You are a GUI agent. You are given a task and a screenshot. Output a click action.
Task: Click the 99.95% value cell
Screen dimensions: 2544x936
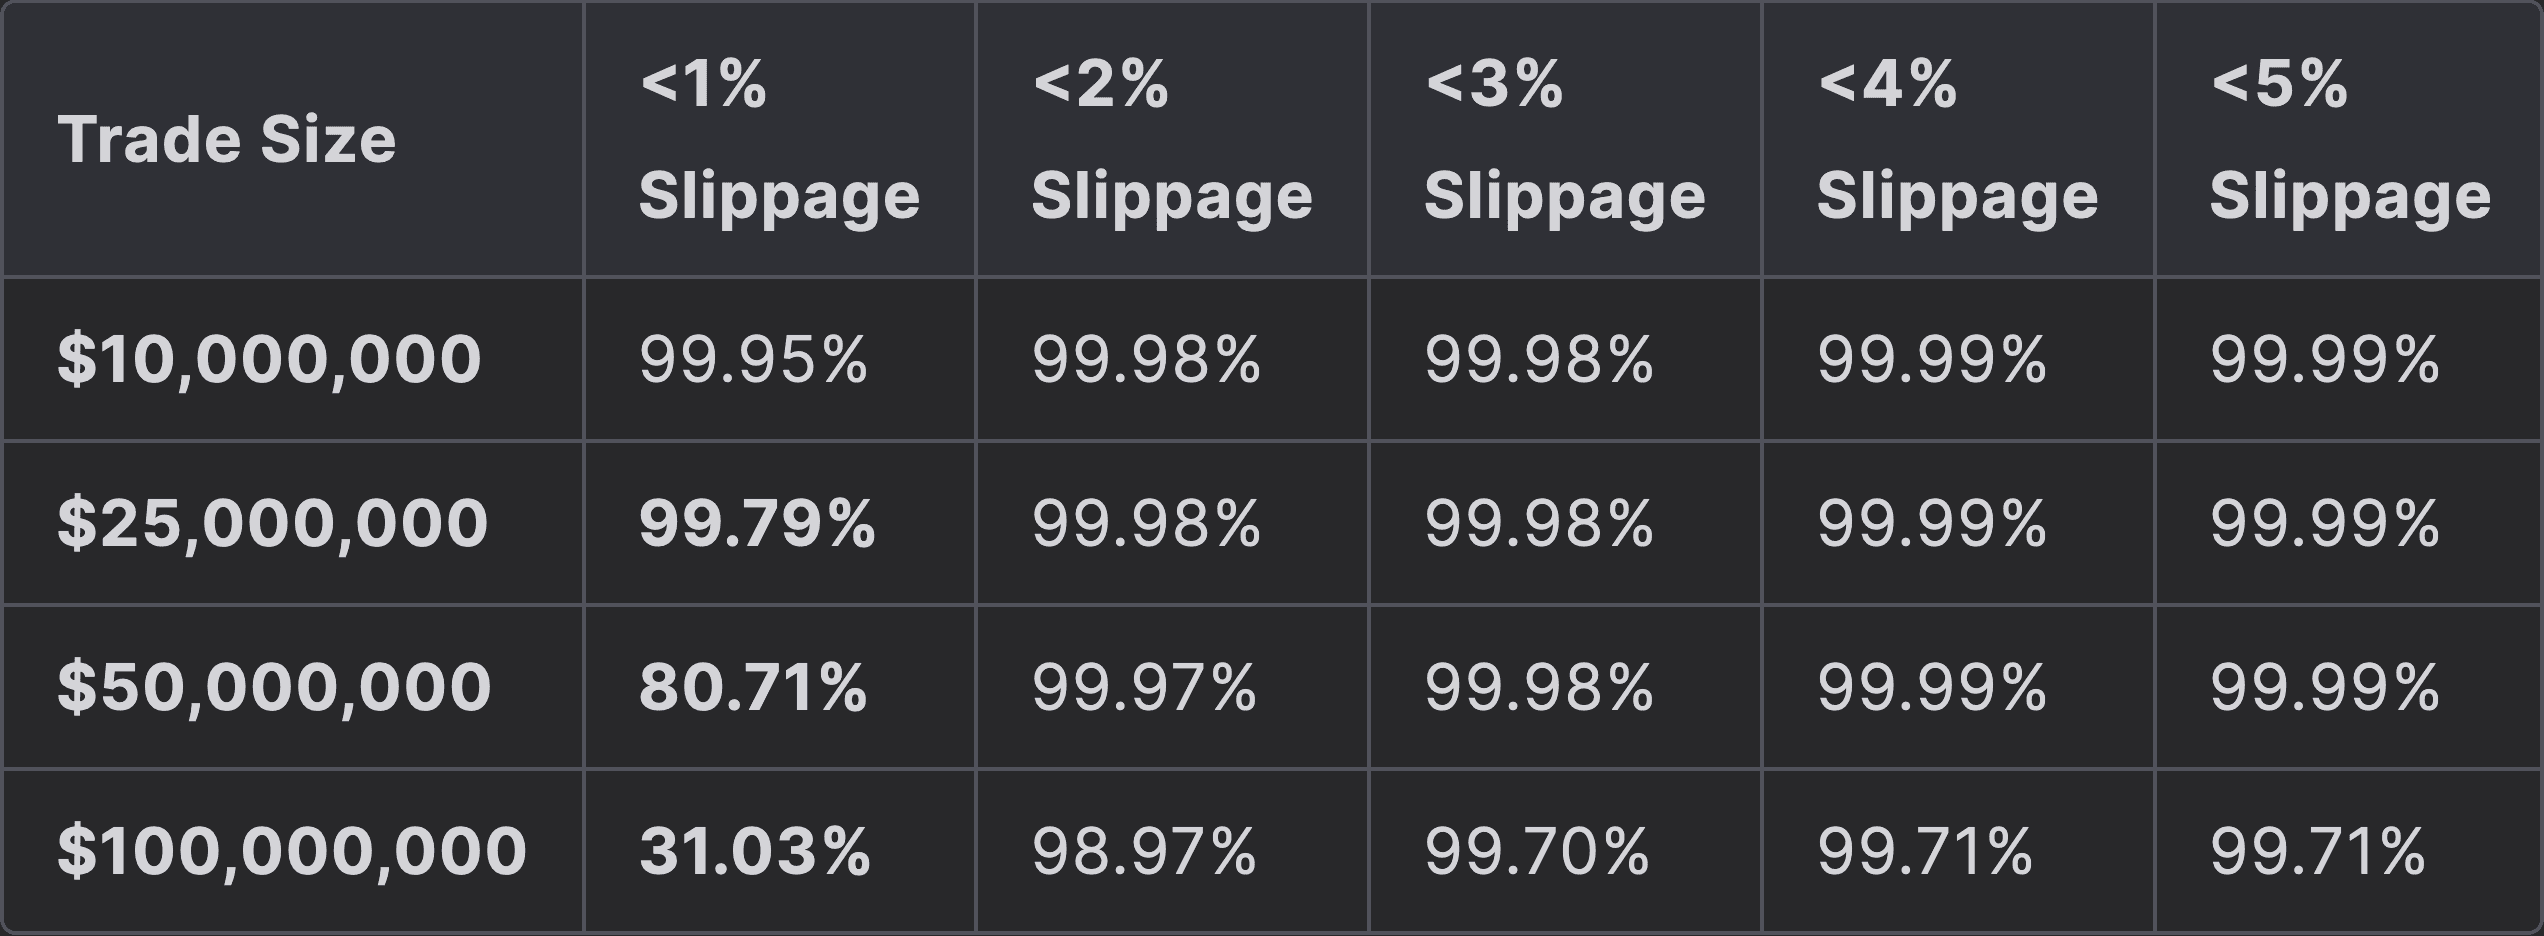tap(753, 359)
